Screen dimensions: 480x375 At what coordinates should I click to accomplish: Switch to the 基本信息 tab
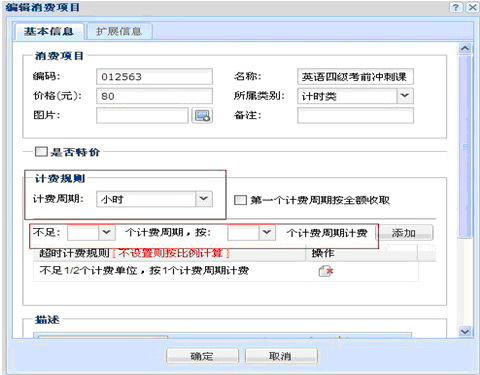tap(49, 32)
